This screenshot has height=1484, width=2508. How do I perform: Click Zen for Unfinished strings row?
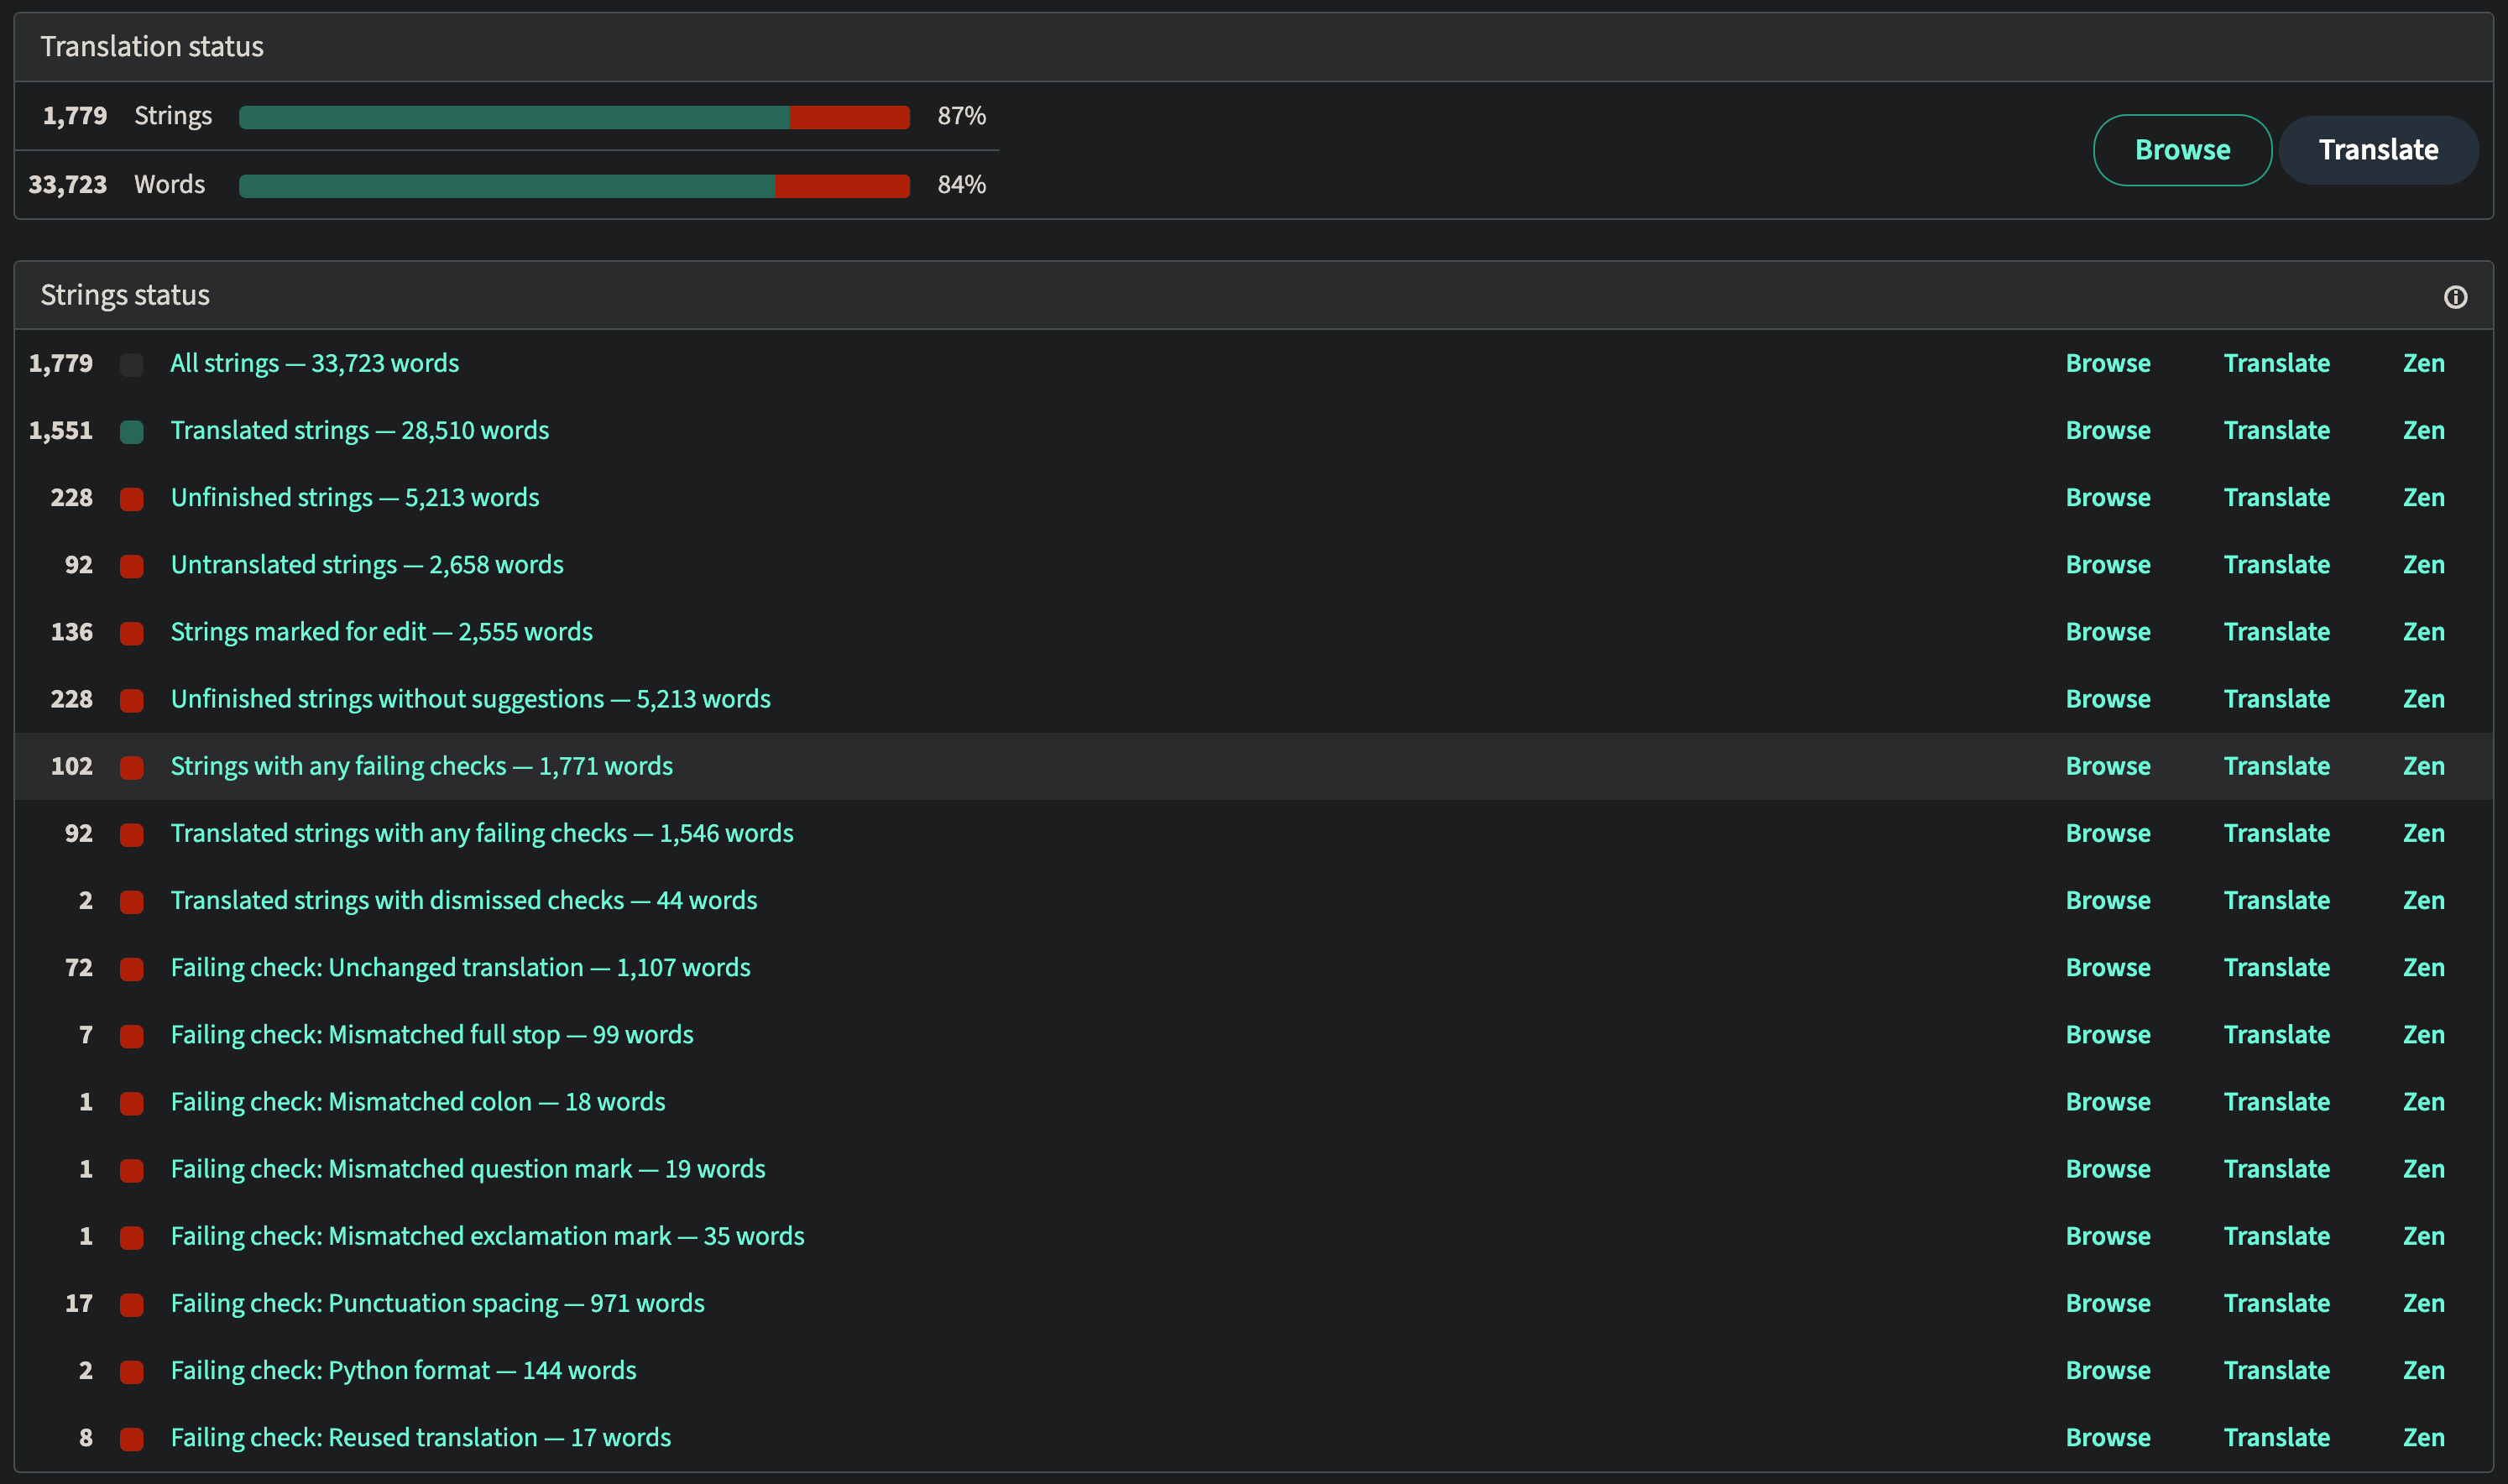pos(2423,497)
